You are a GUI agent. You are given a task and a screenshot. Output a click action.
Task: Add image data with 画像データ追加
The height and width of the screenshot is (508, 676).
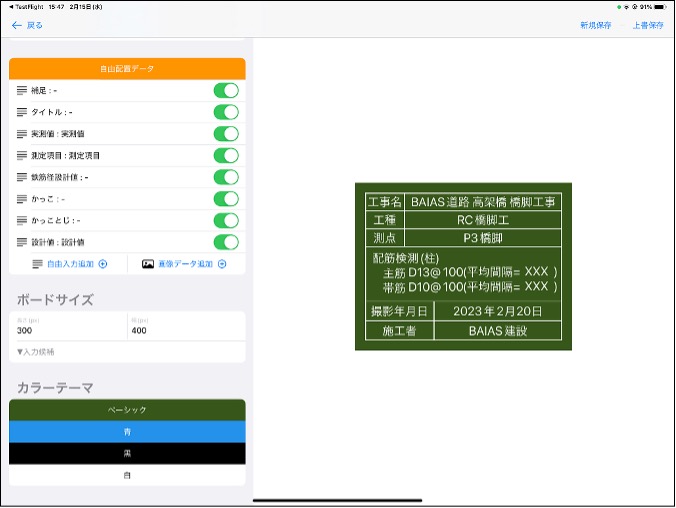[x=185, y=264]
